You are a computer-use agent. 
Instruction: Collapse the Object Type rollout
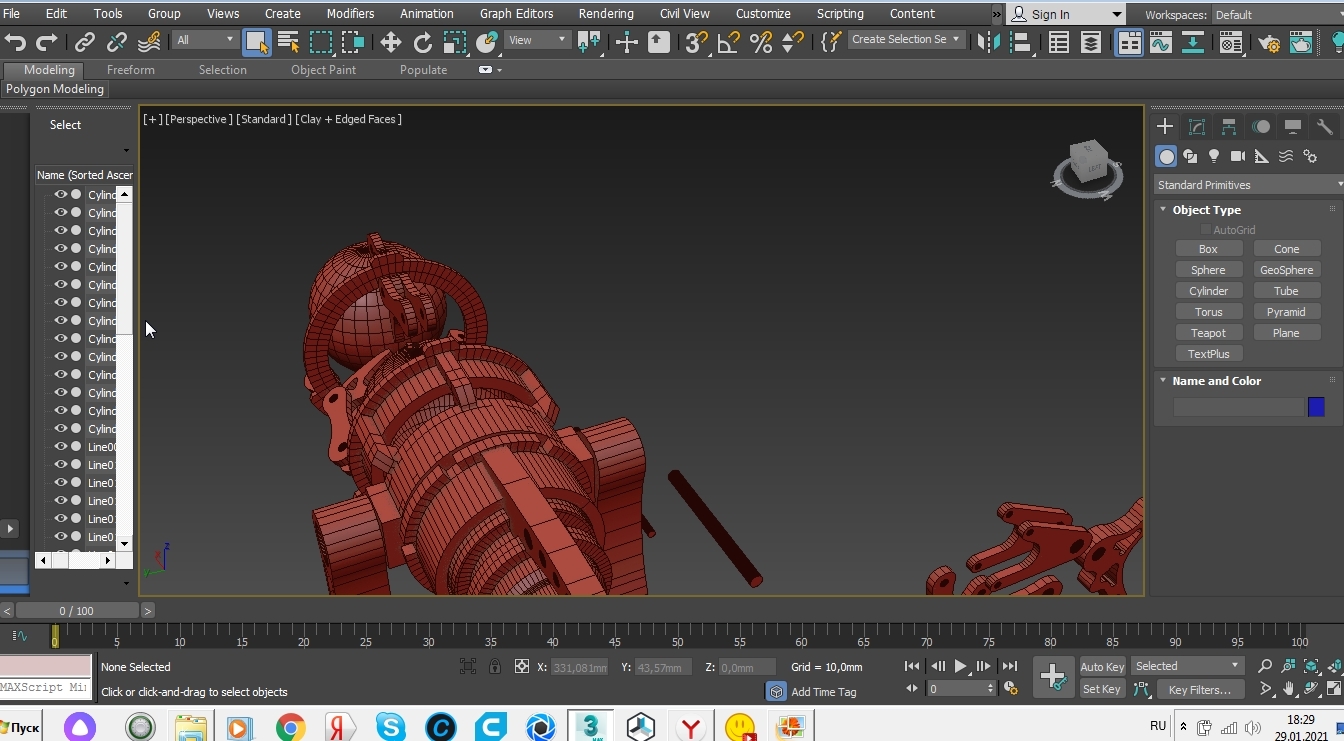click(1163, 210)
